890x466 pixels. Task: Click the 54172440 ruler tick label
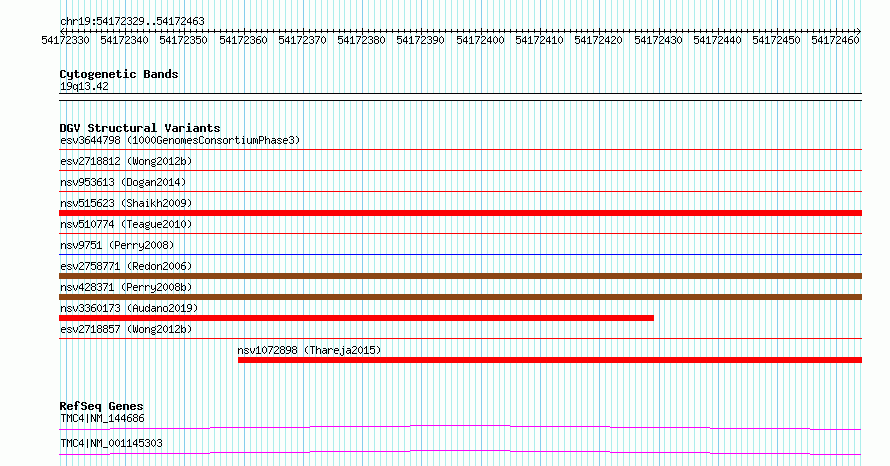click(717, 40)
